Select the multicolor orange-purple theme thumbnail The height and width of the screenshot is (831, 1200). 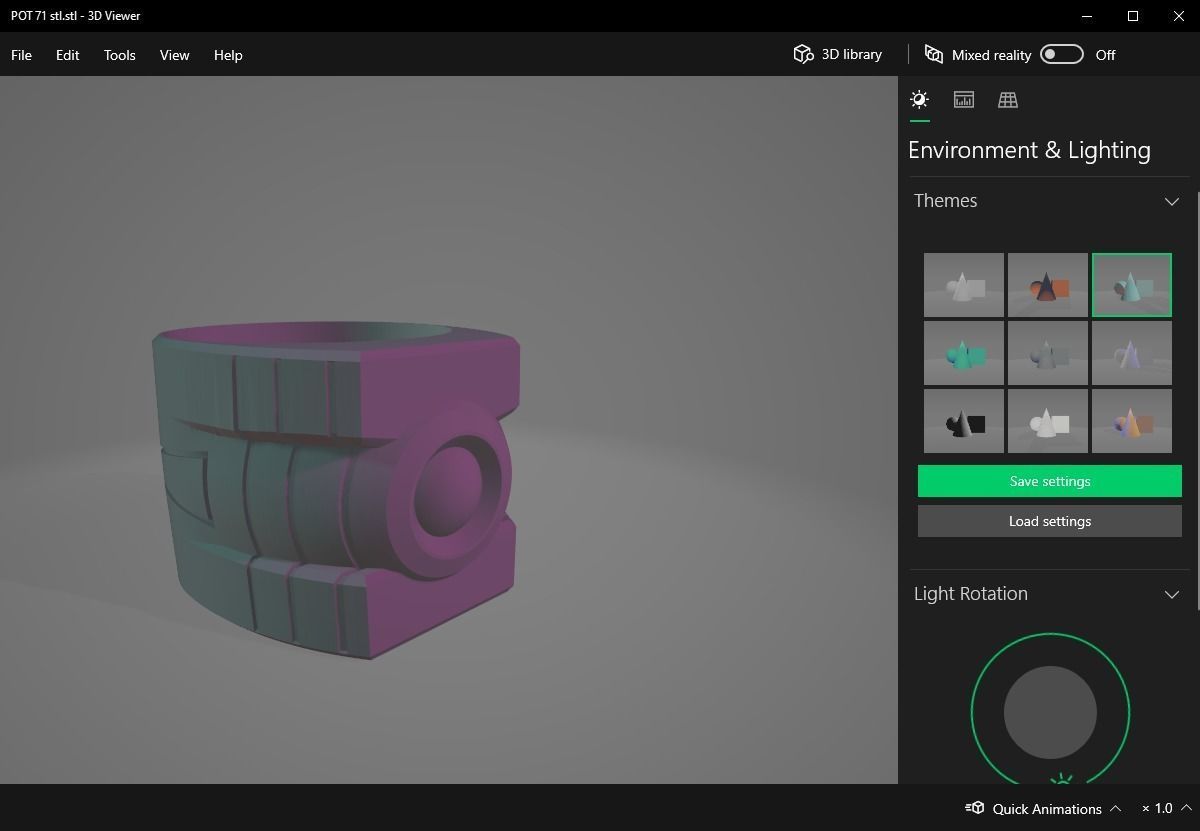(x=1132, y=421)
